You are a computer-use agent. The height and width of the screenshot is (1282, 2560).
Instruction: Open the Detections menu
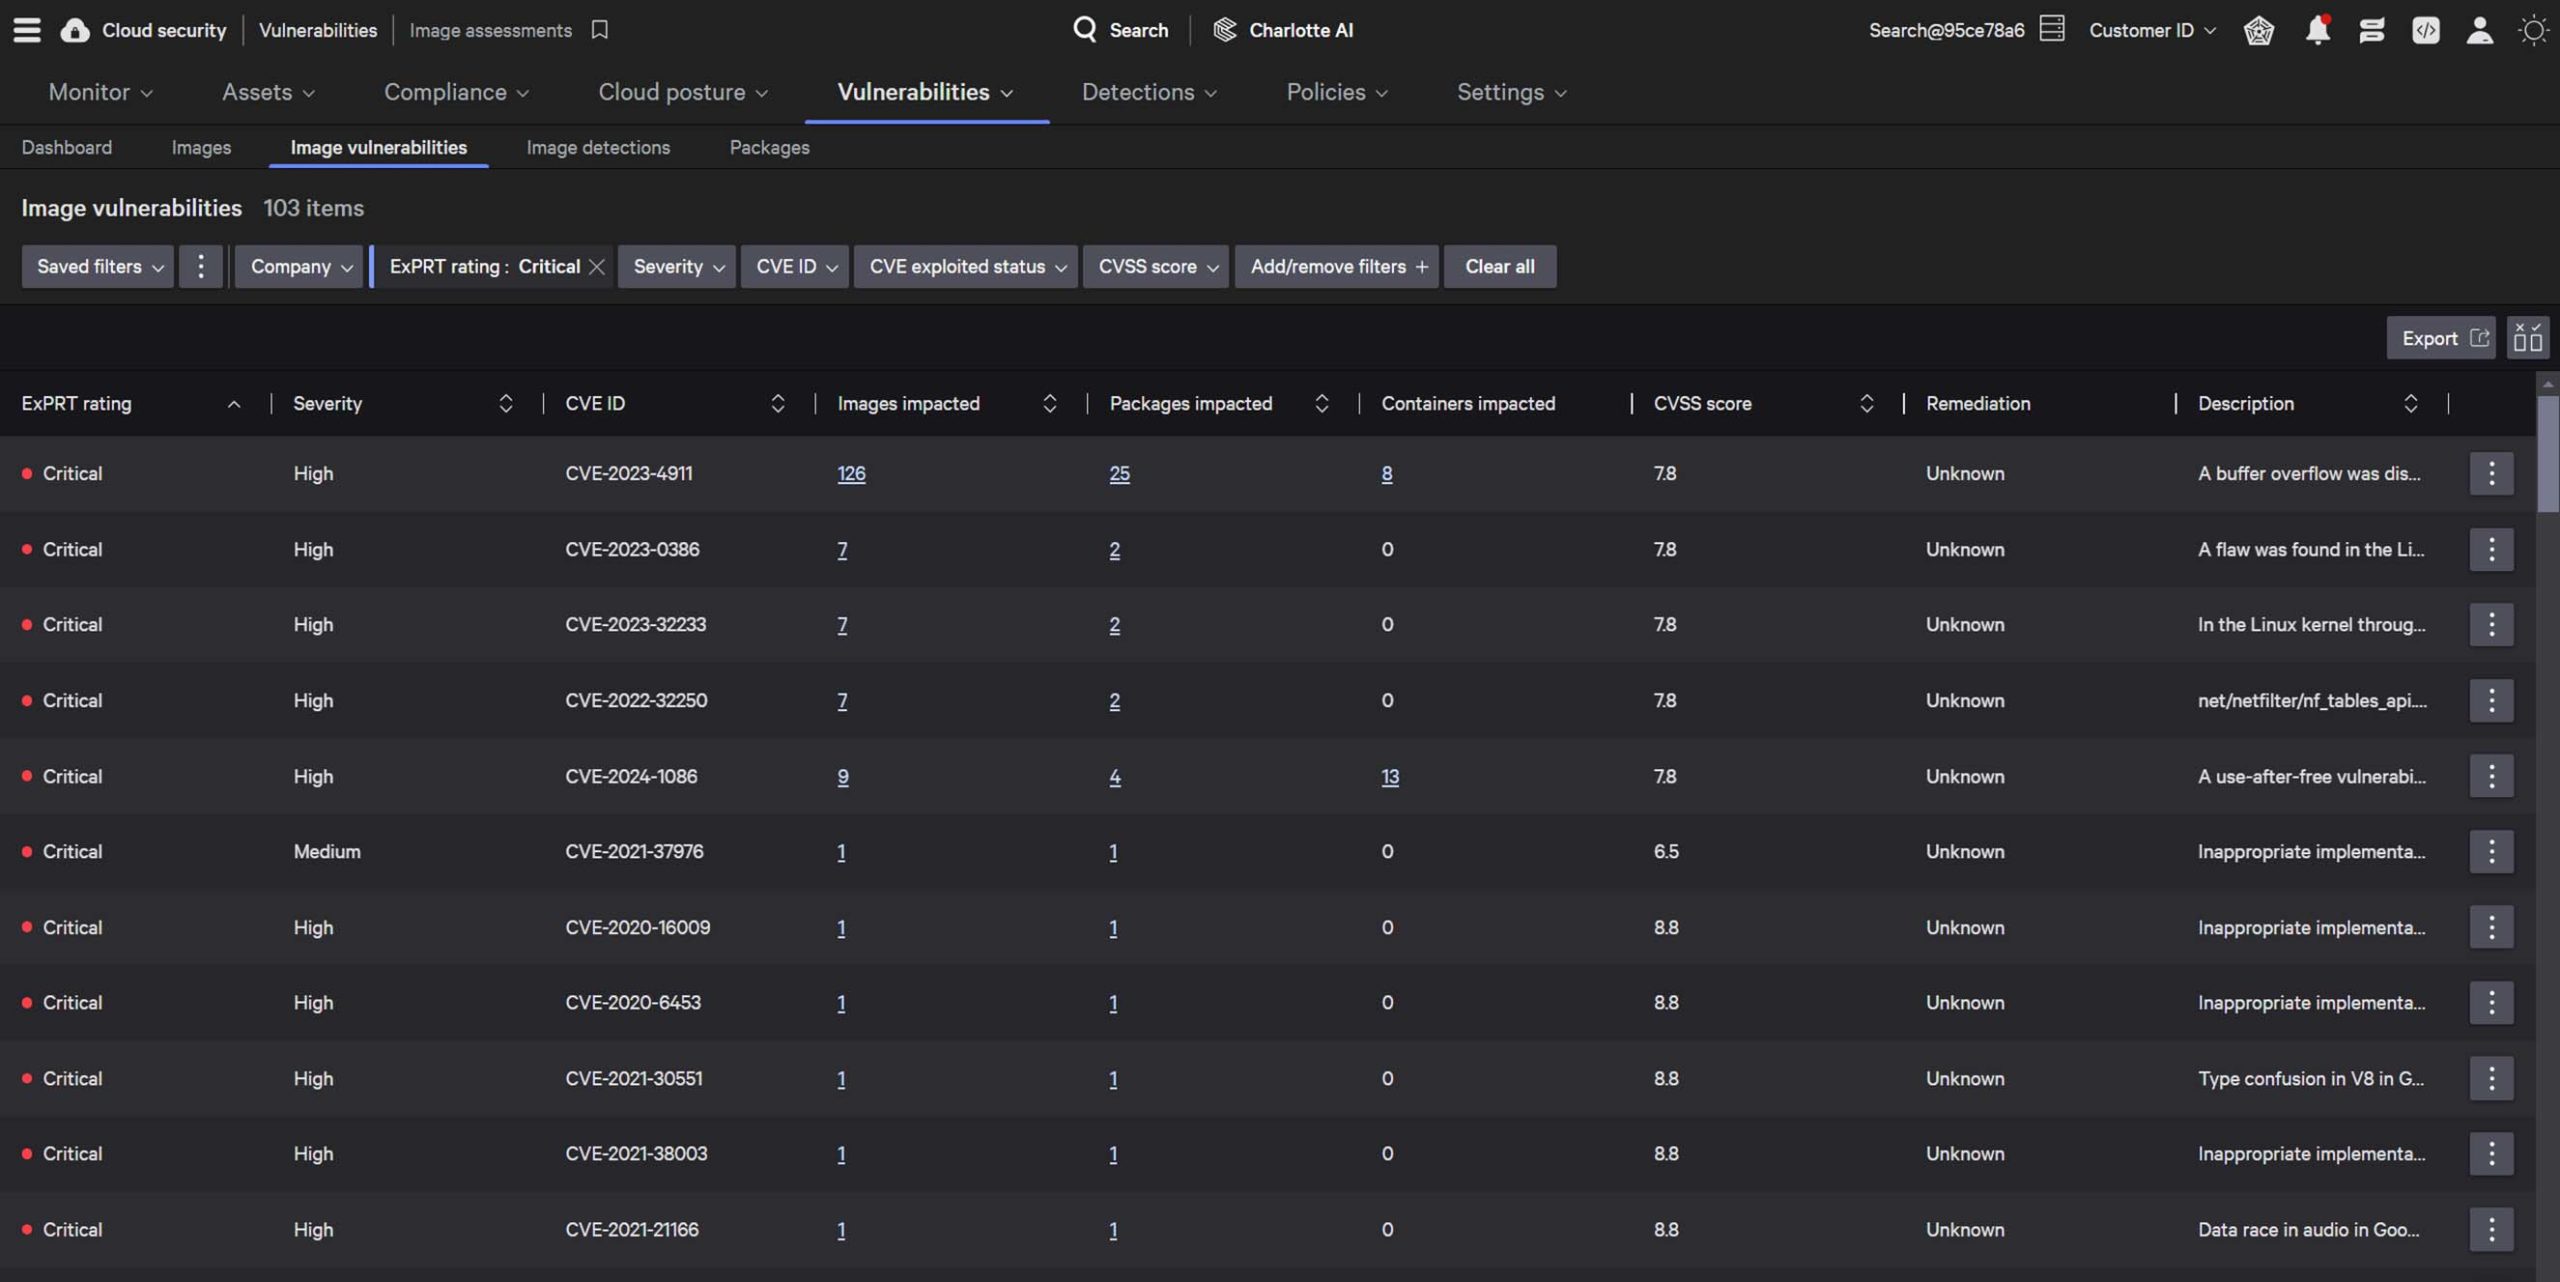click(x=1149, y=92)
